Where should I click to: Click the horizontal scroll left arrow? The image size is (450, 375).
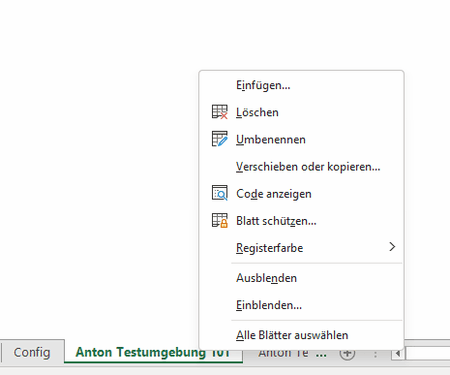398,354
